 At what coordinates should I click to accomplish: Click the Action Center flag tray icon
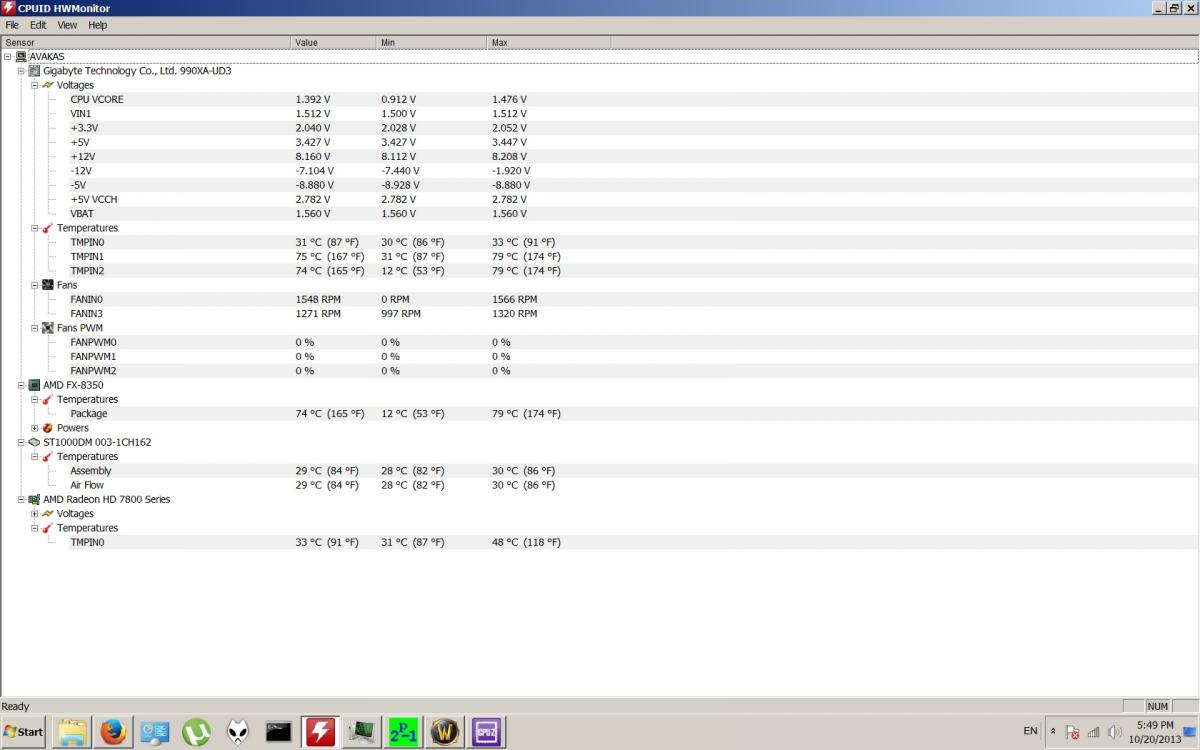(1072, 732)
